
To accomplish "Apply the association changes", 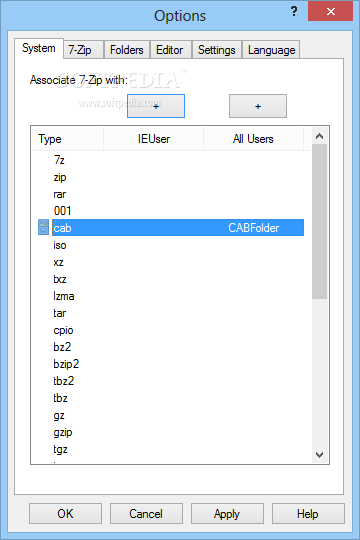I will pos(227,513).
